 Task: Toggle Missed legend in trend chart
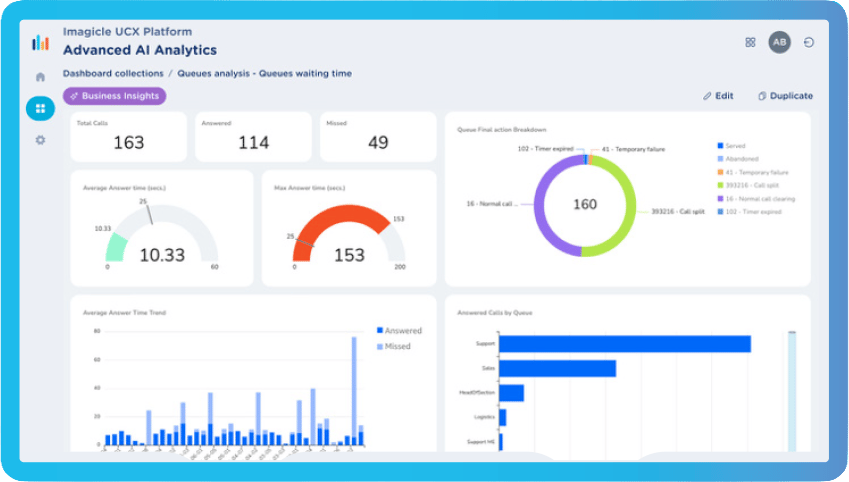(x=394, y=346)
